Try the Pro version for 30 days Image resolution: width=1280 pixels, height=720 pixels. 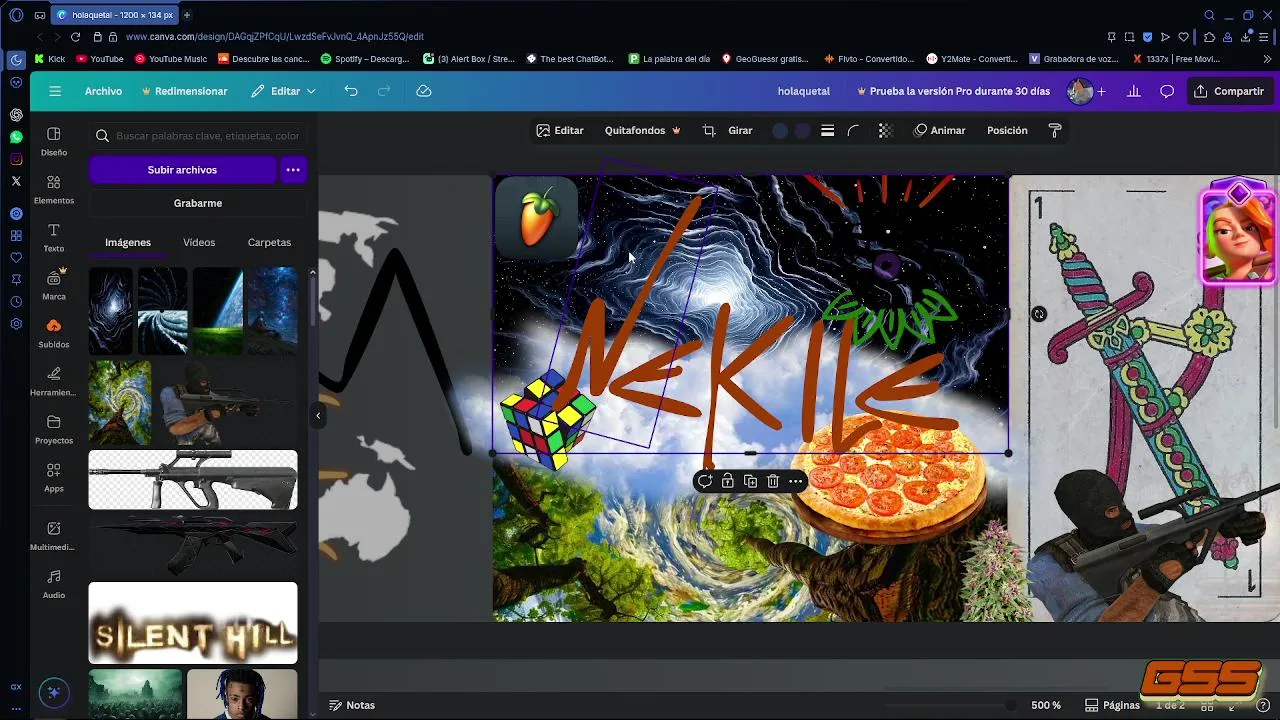954,91
